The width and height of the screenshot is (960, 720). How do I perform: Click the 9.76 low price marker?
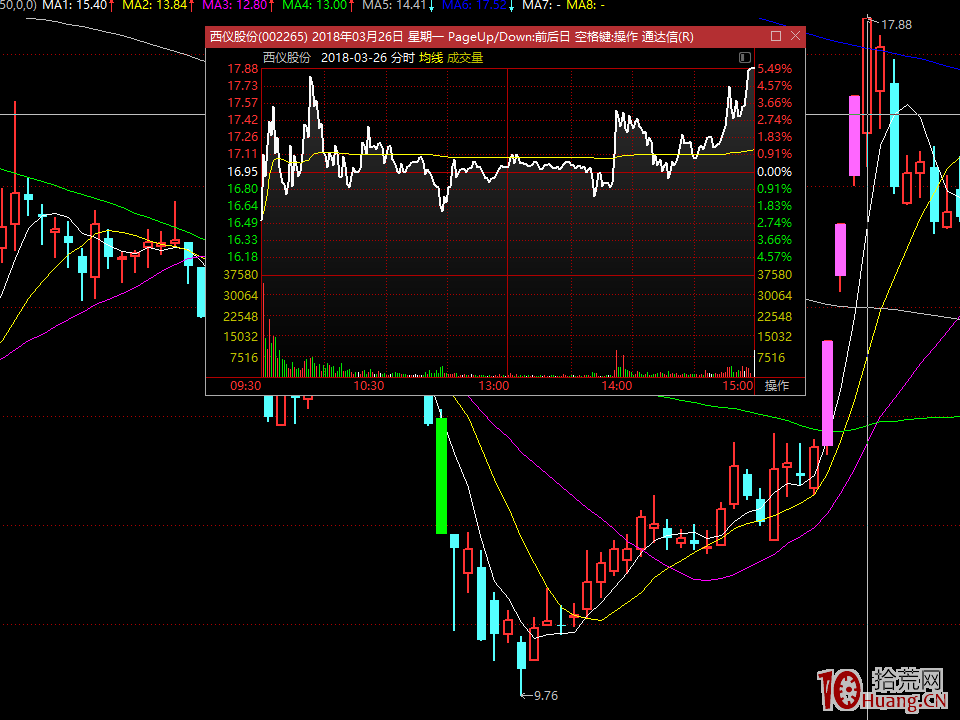click(x=546, y=696)
